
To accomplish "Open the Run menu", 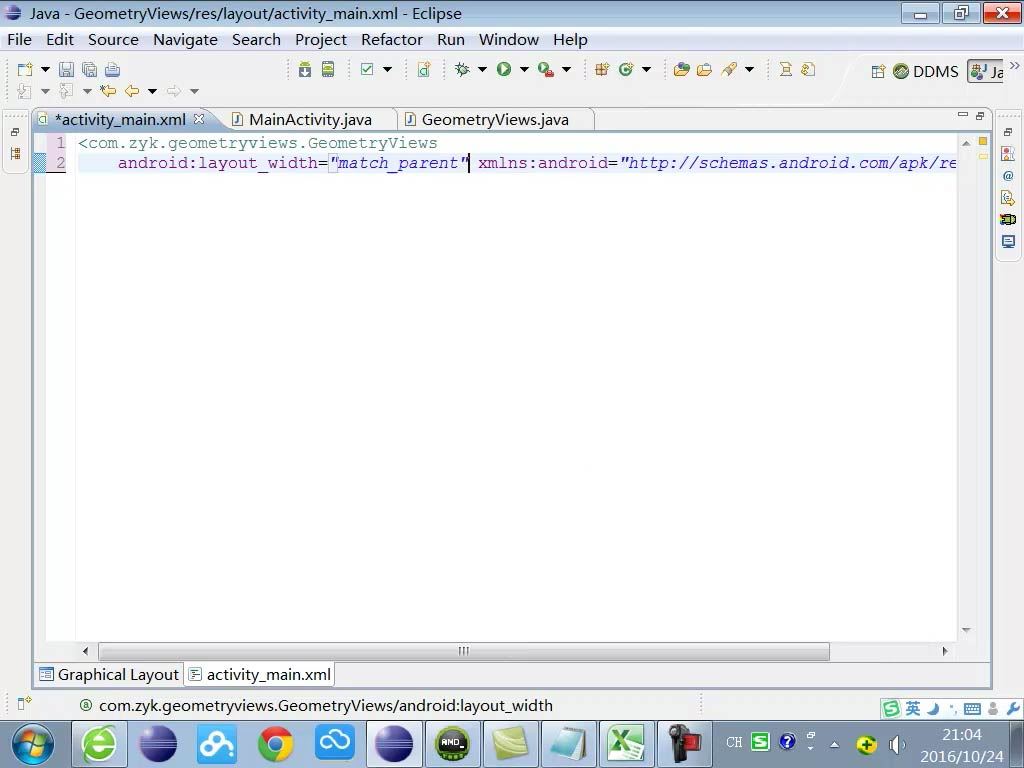I will [451, 40].
